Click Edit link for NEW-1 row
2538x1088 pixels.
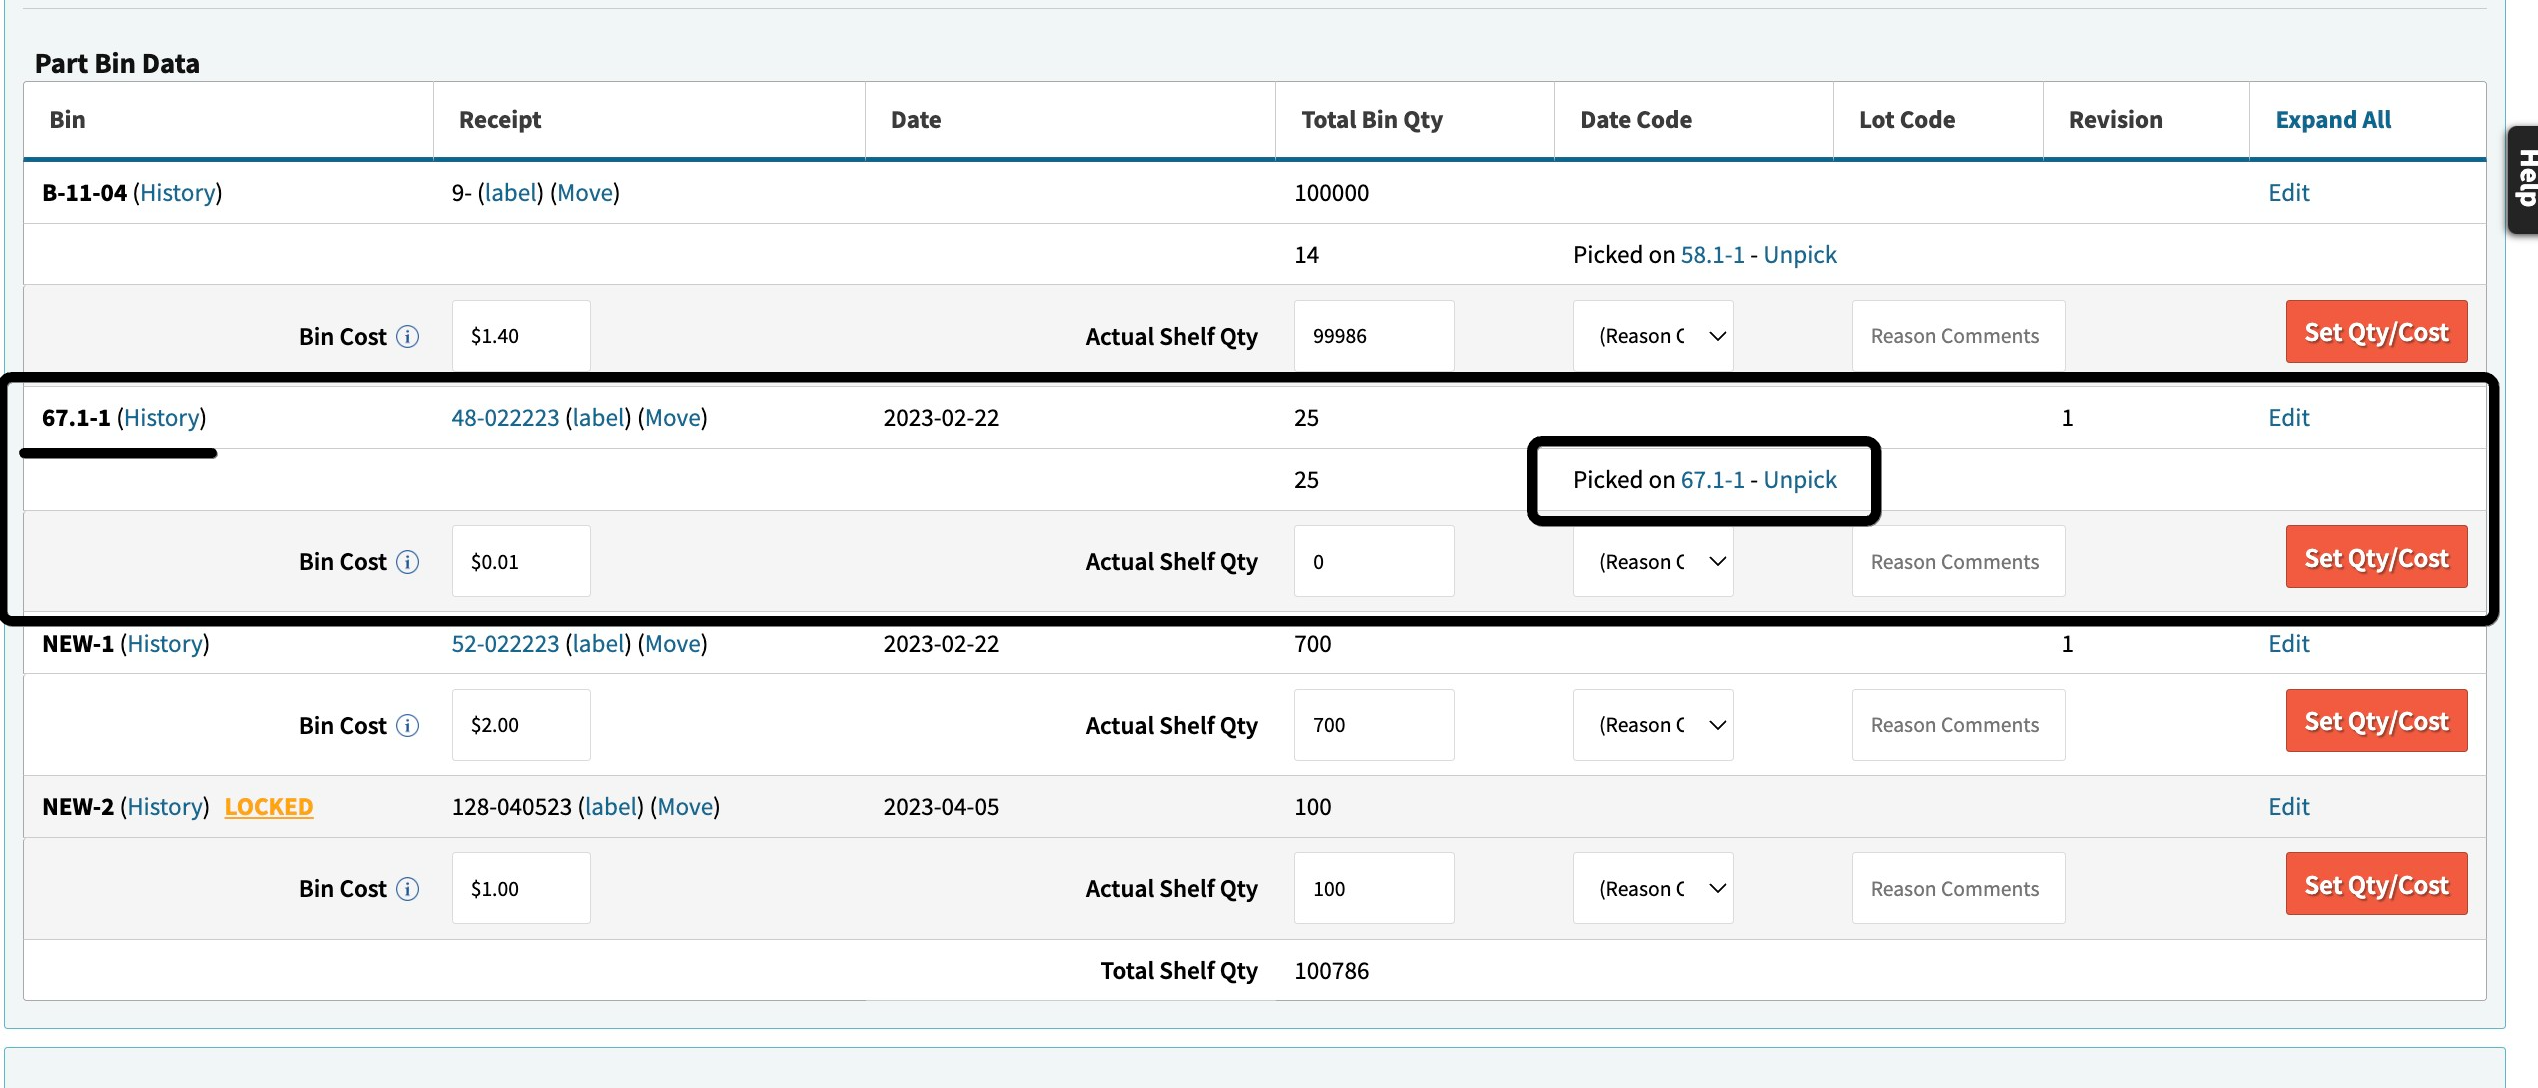[x=2288, y=644]
